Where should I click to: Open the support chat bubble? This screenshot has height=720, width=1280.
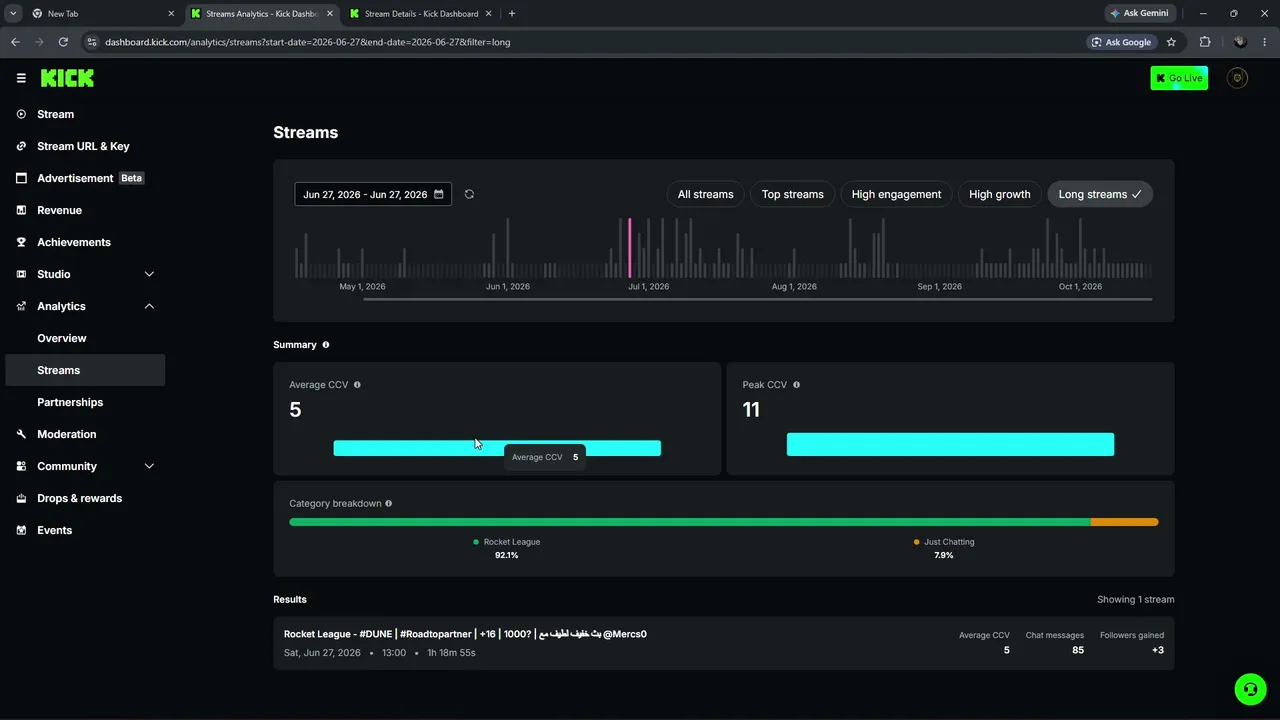click(1249, 689)
